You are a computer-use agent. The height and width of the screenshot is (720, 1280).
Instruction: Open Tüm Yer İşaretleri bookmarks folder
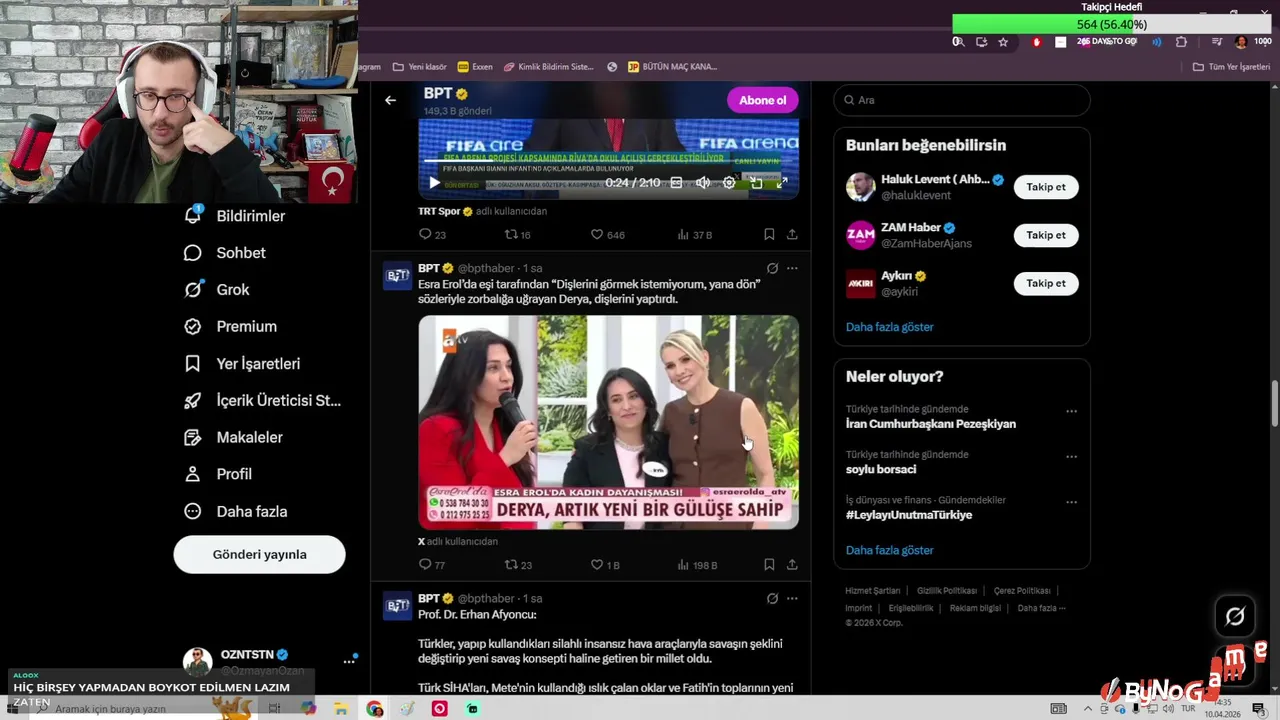[1231, 67]
